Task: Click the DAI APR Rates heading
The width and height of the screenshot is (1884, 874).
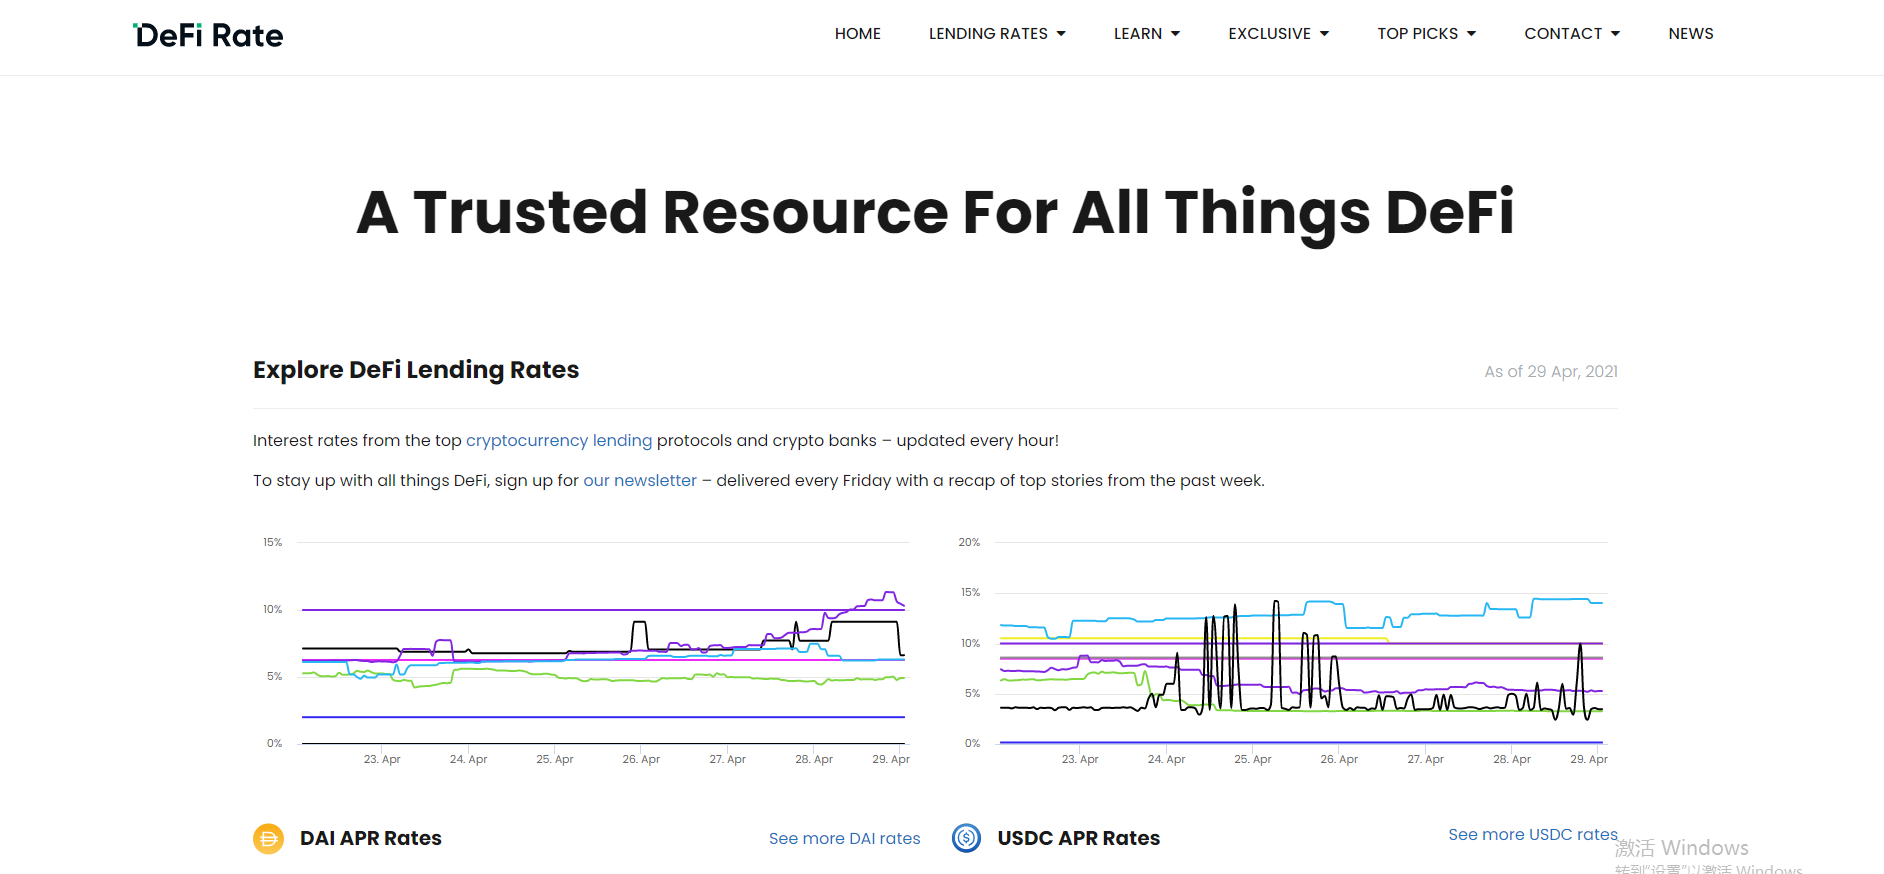Action: pyautogui.click(x=370, y=838)
